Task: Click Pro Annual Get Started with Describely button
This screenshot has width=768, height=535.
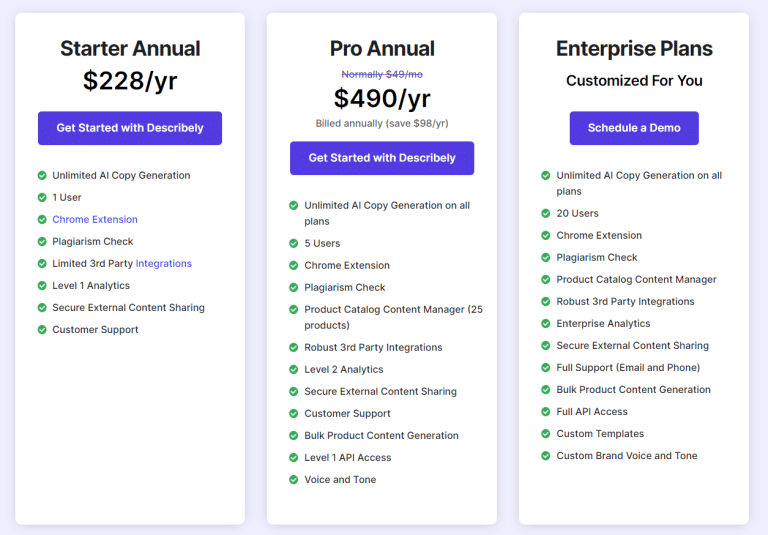Action: tap(382, 158)
